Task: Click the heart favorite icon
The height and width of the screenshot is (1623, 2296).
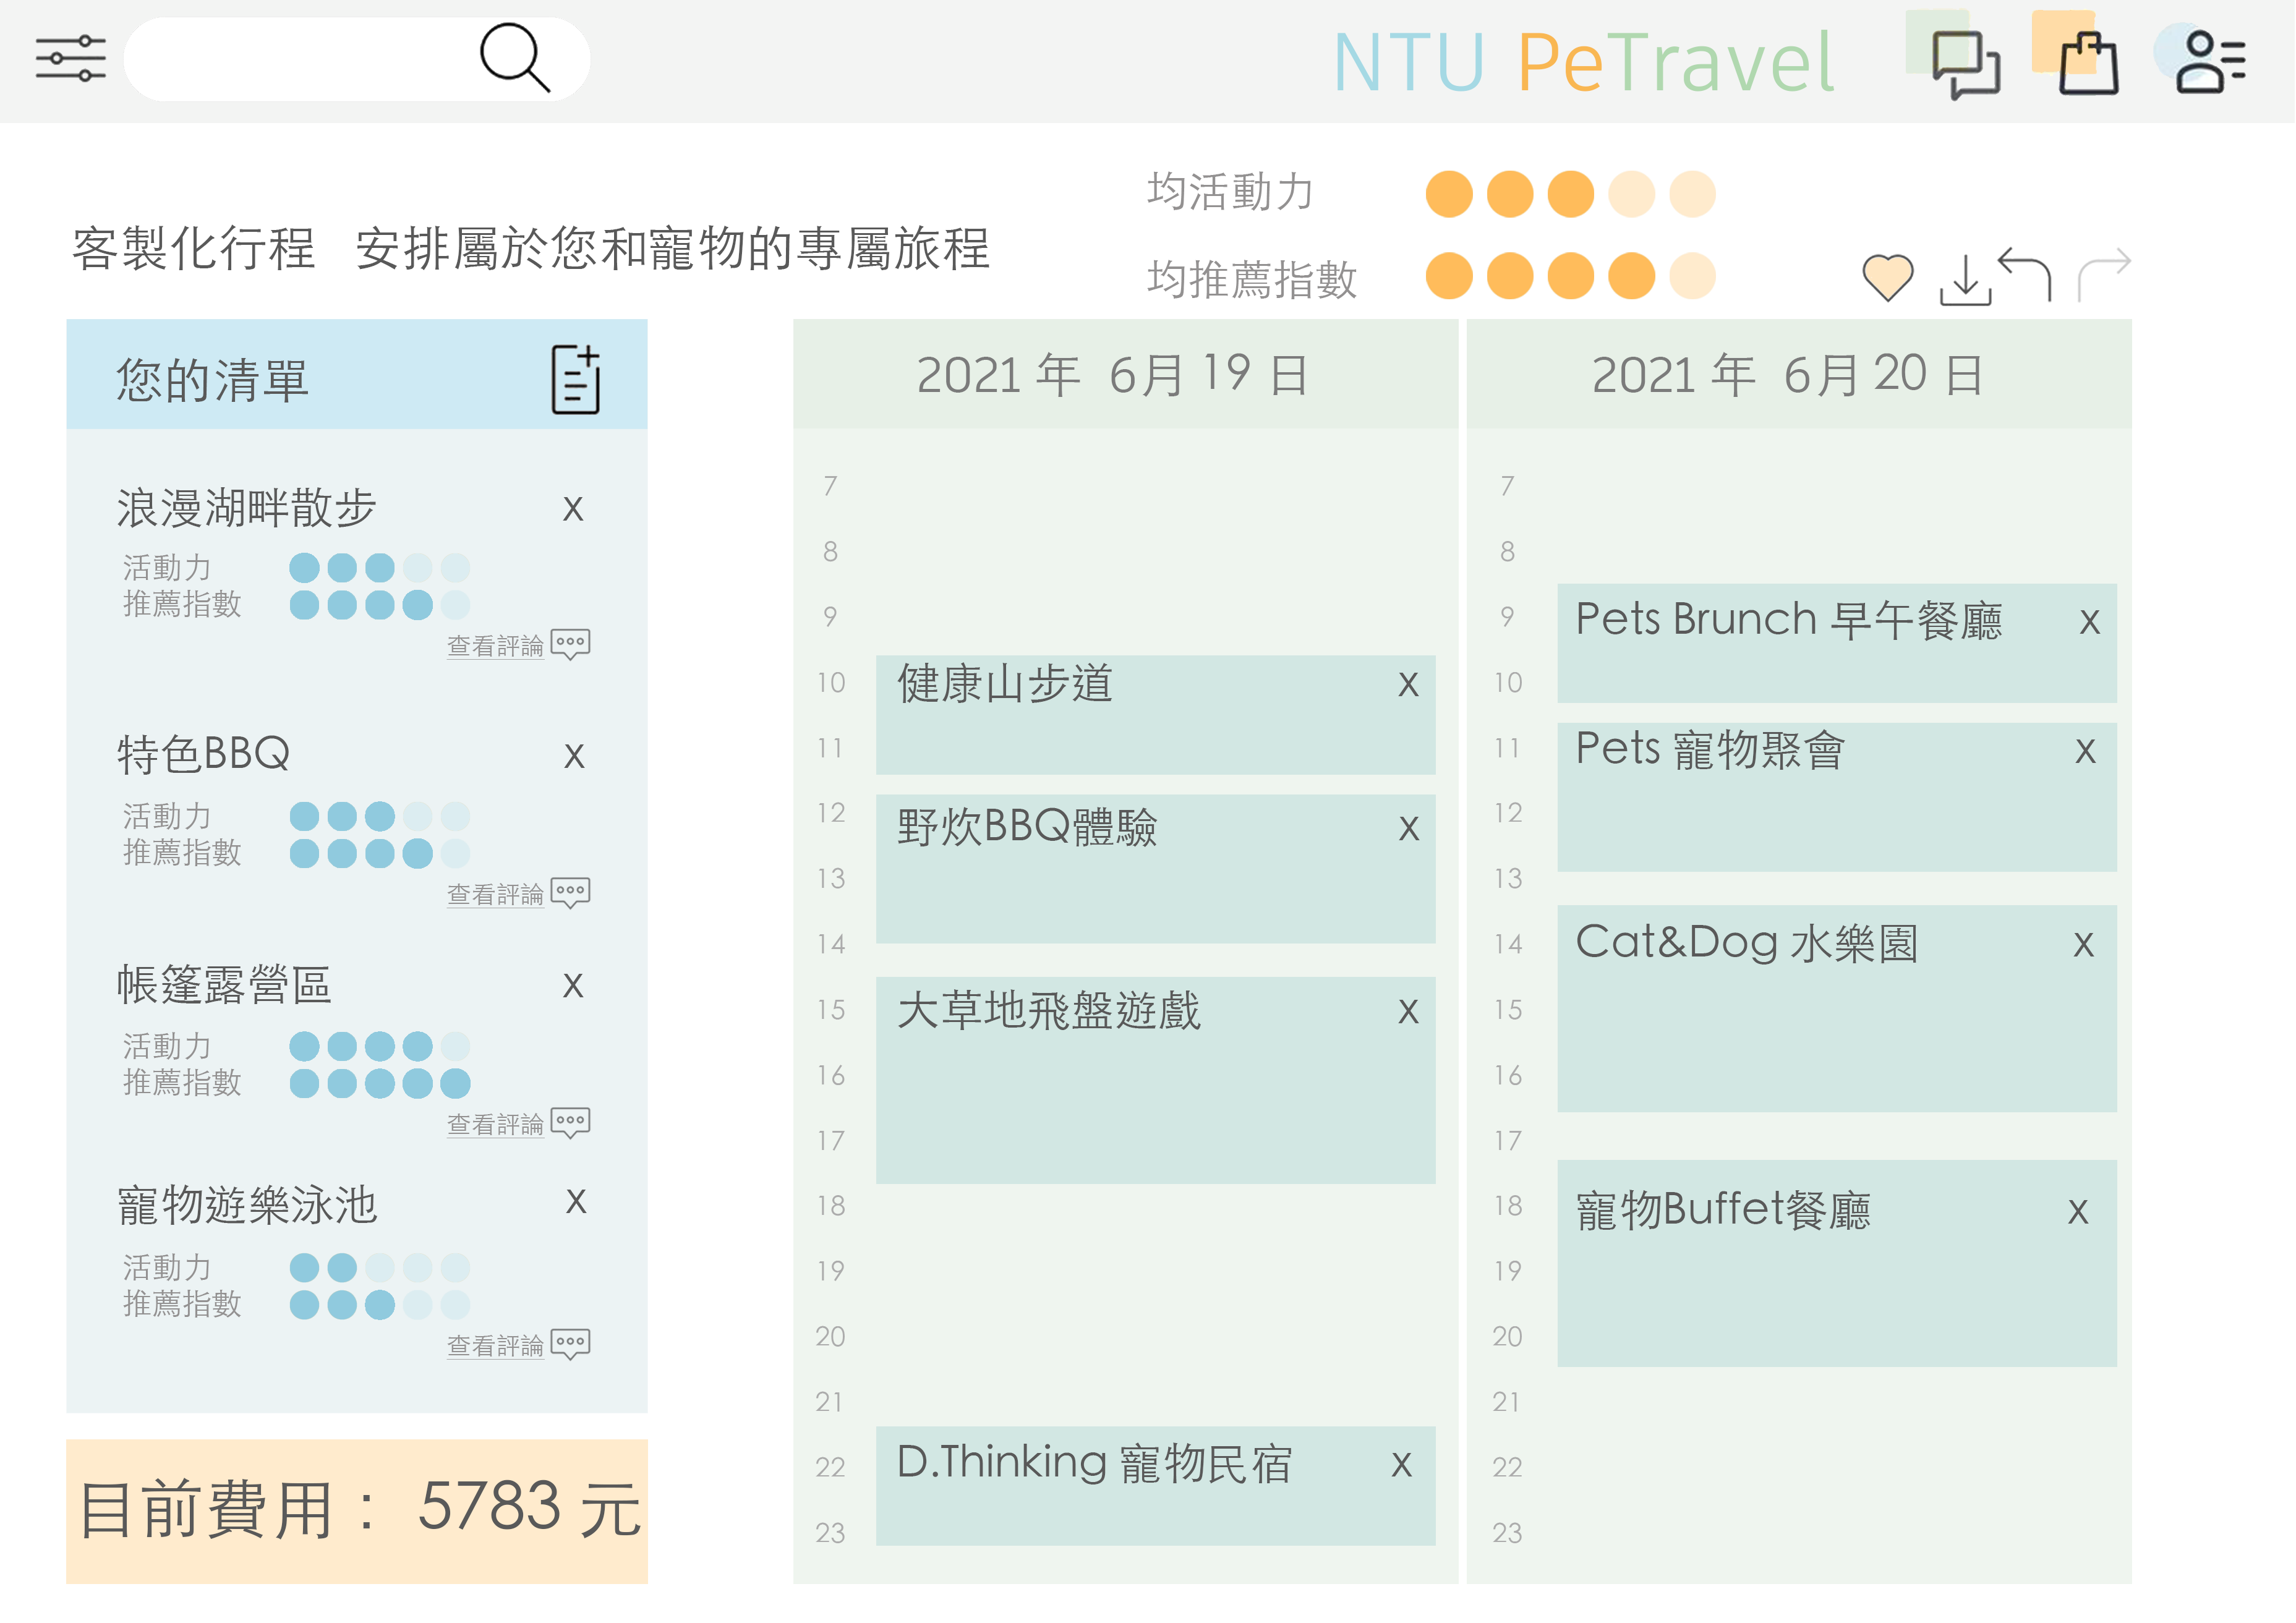Action: tap(1887, 277)
